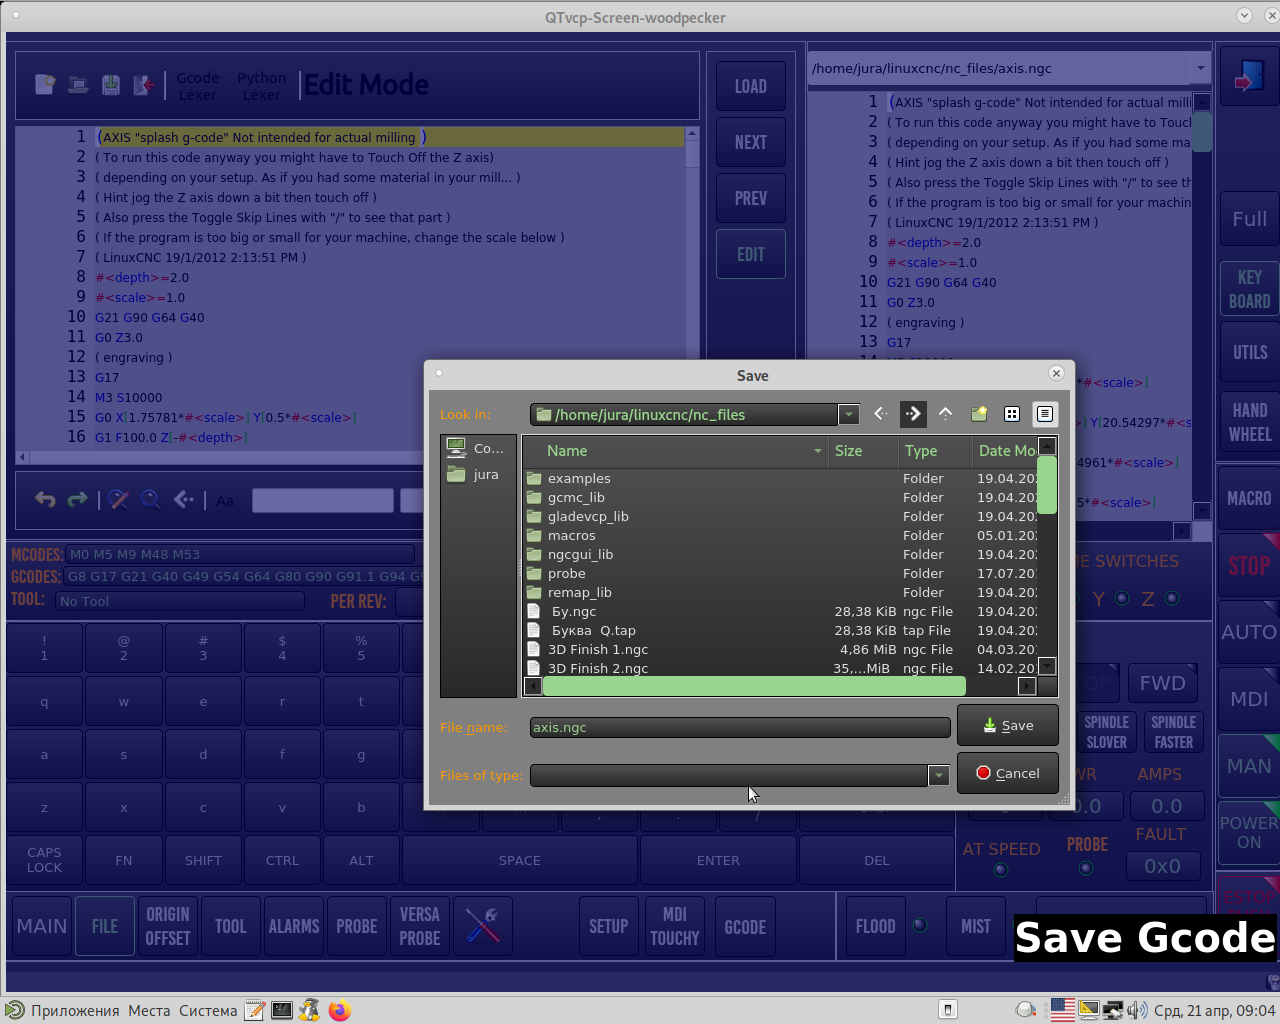Click the exit door icon at top right

tap(1248, 76)
